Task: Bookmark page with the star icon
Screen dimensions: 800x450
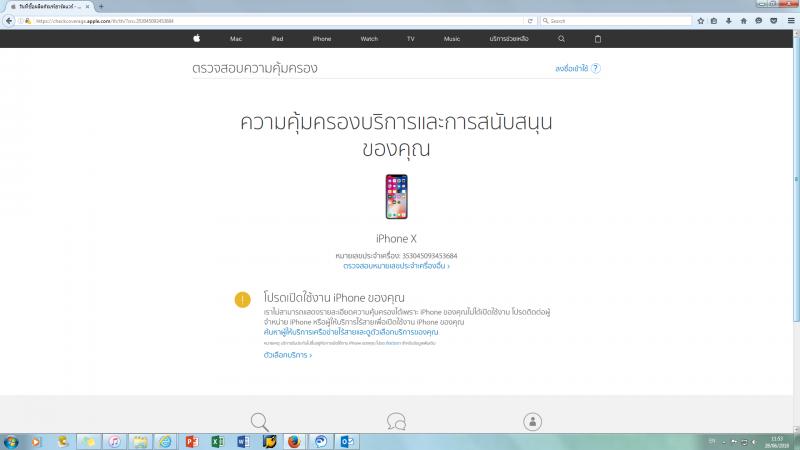Action: (x=701, y=21)
